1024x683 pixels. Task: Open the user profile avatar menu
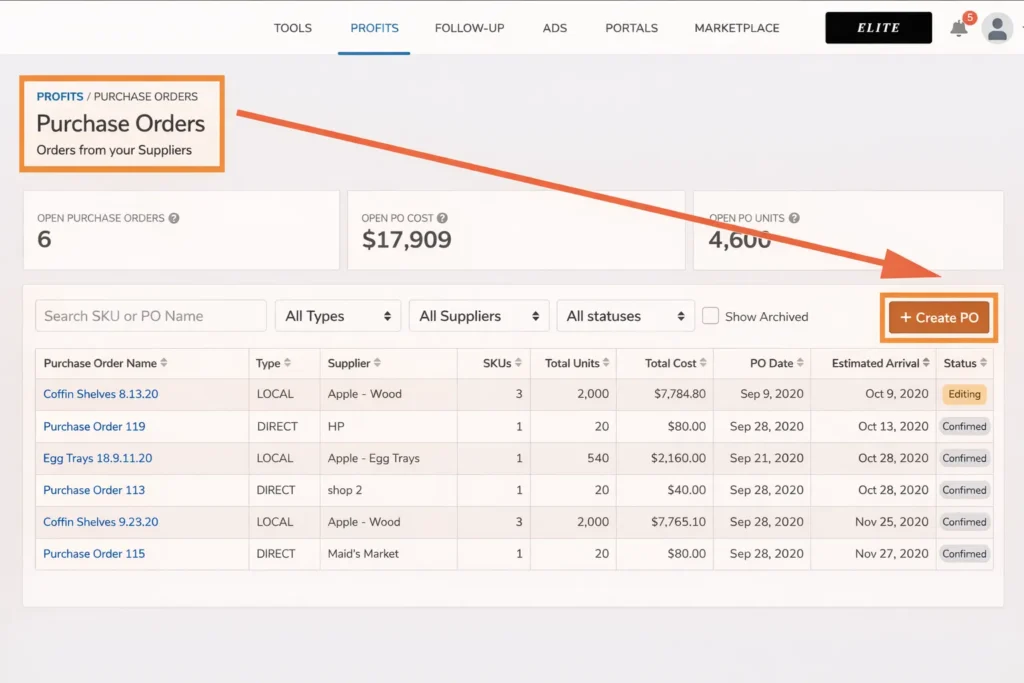pos(997,28)
